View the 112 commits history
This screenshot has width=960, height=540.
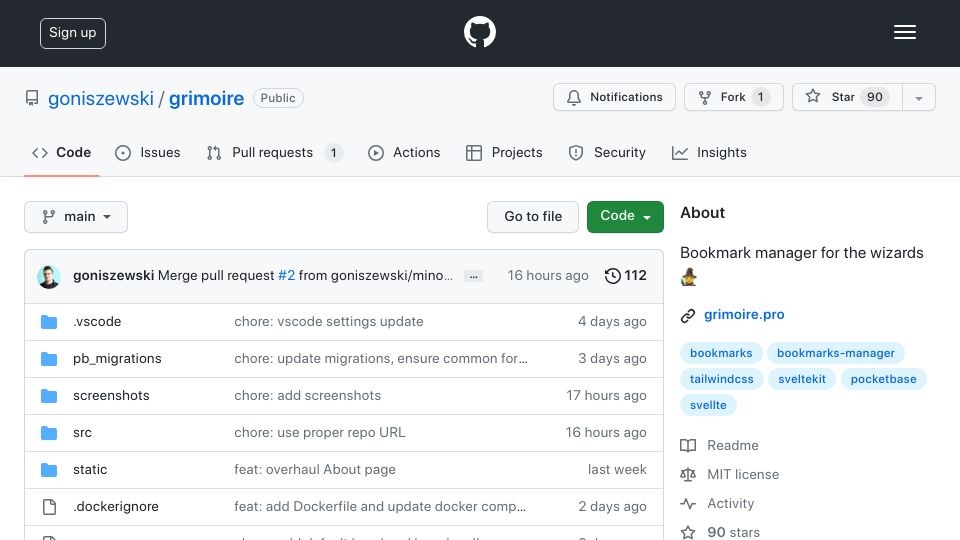coord(625,276)
